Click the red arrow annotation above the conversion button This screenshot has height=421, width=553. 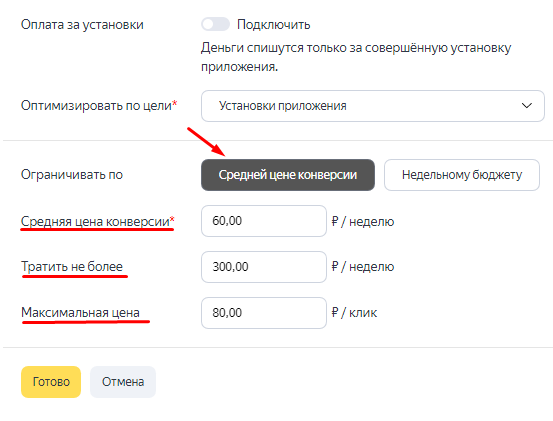coord(206,142)
